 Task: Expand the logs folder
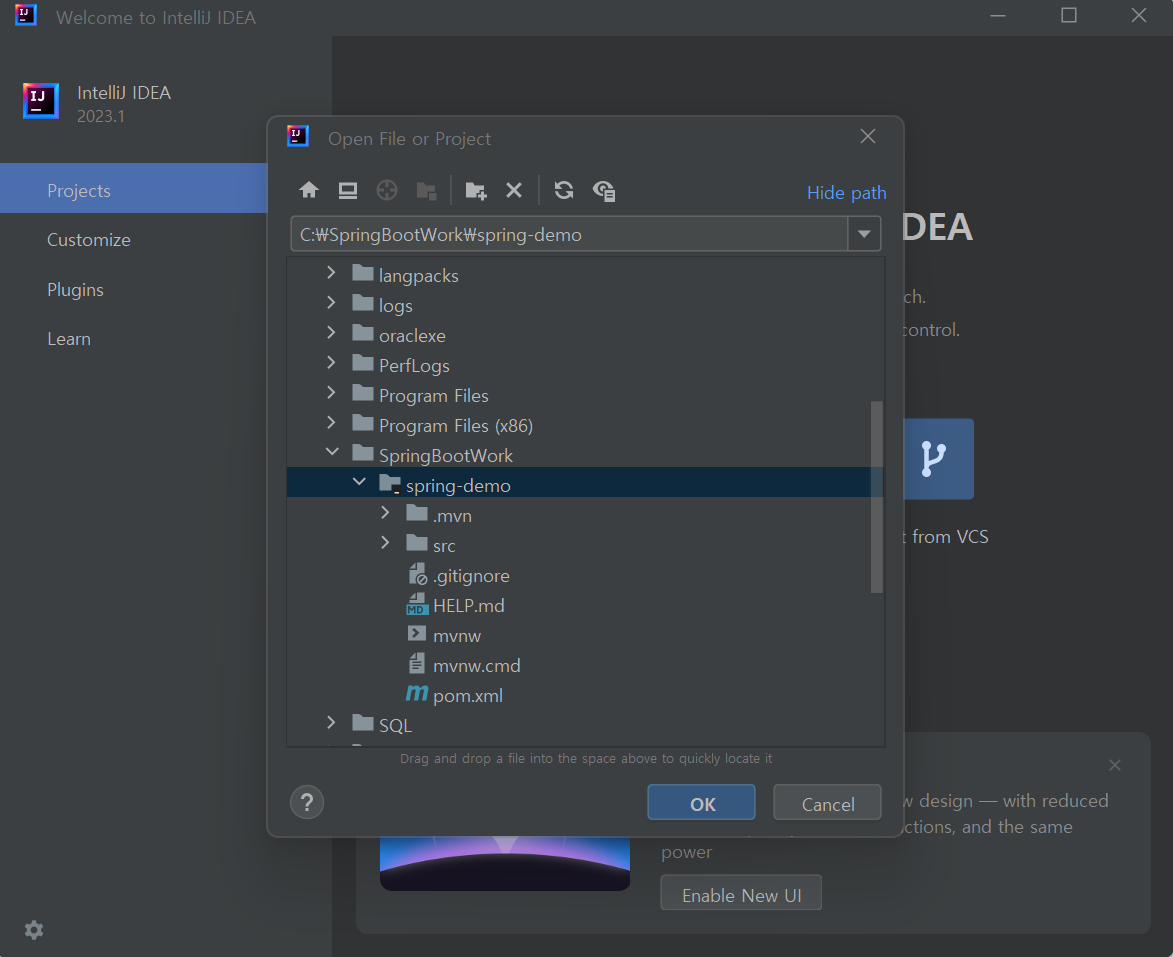coord(331,302)
